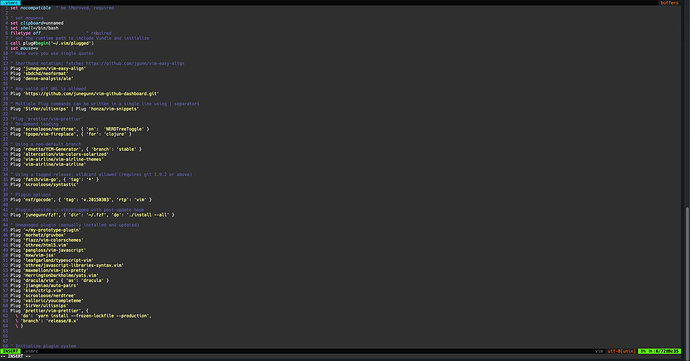This screenshot has width=690, height=361.
Task: Click Plug 'mxw/vim-jsx' line
Action: [33, 255]
